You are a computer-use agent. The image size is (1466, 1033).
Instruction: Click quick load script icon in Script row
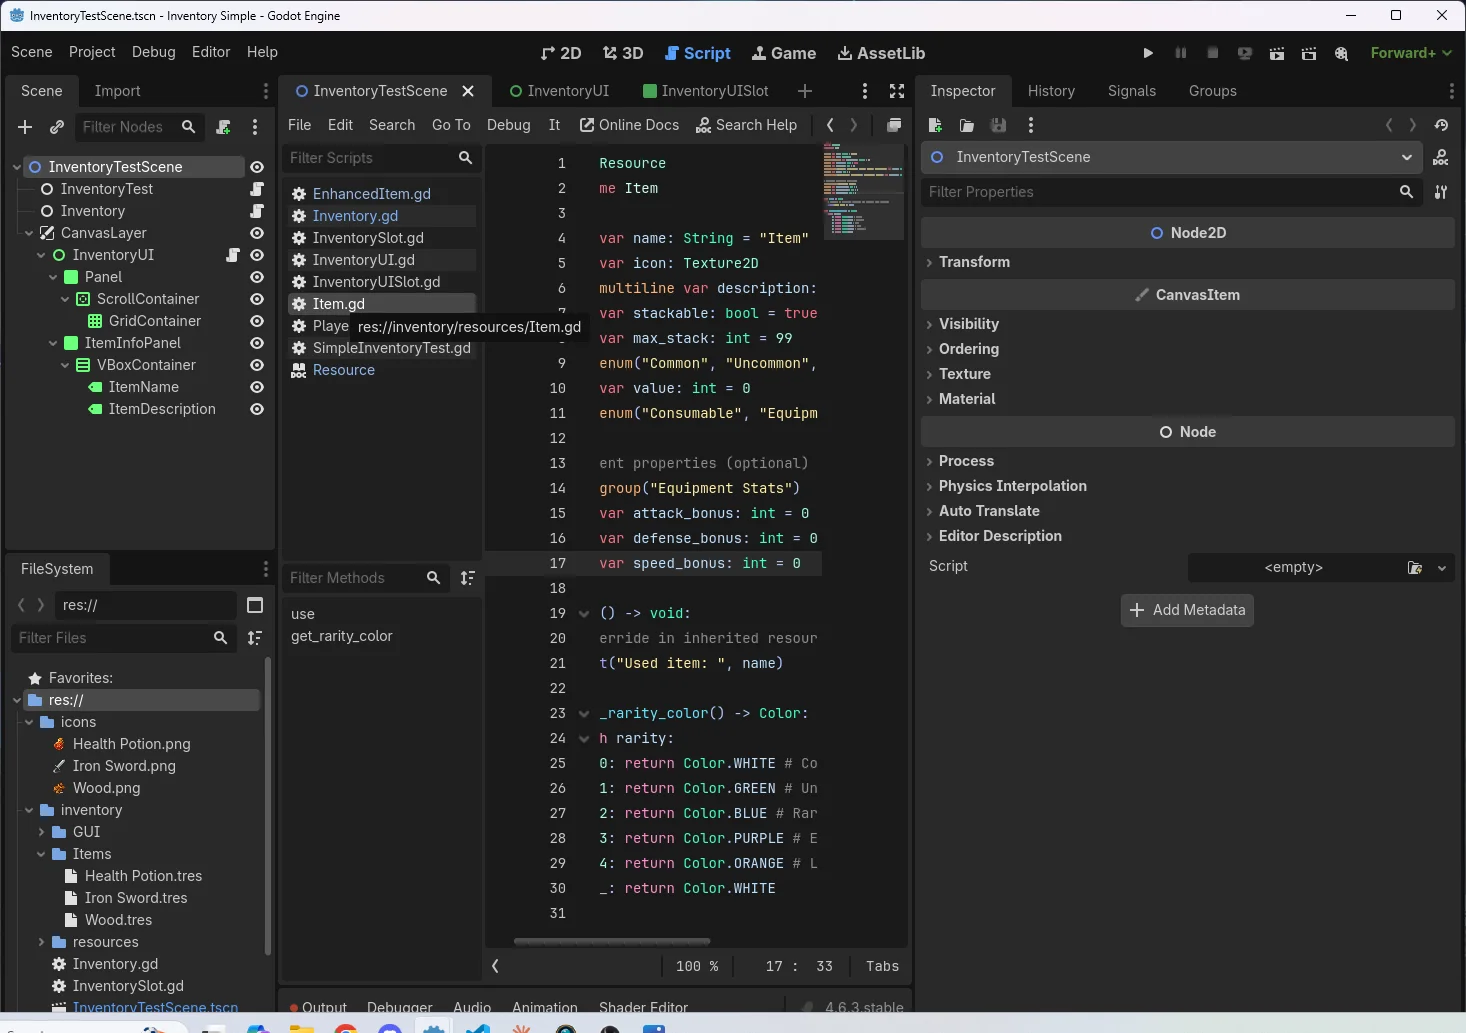pyautogui.click(x=1415, y=568)
